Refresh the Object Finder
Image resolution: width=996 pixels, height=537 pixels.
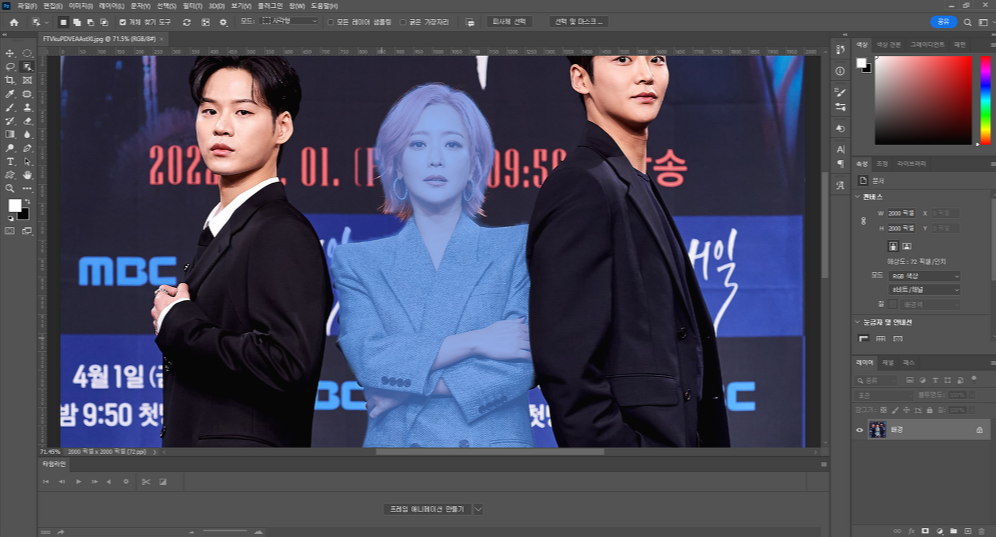[187, 22]
